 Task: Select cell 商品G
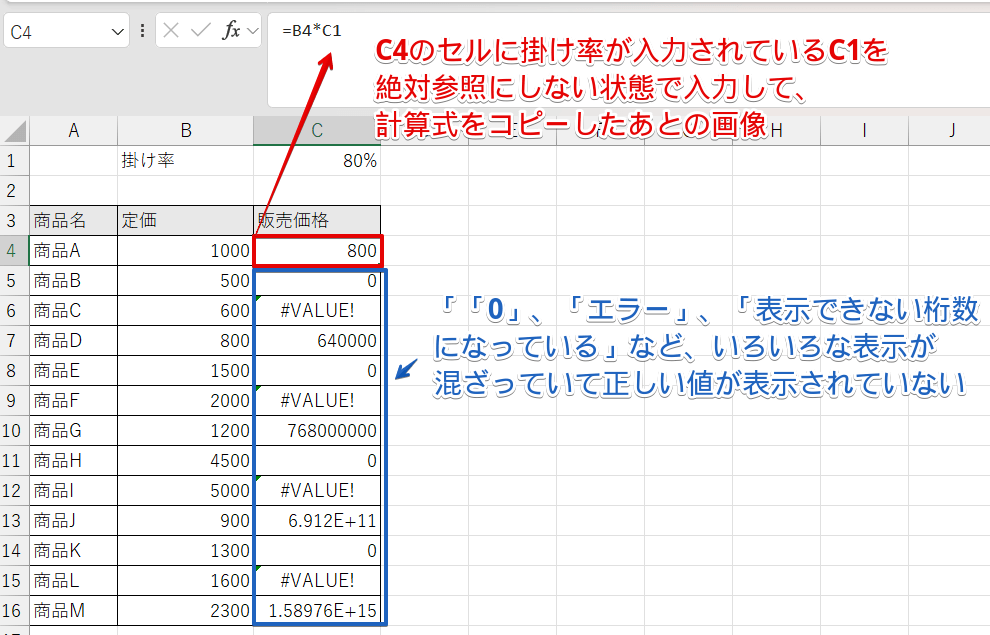coord(73,430)
